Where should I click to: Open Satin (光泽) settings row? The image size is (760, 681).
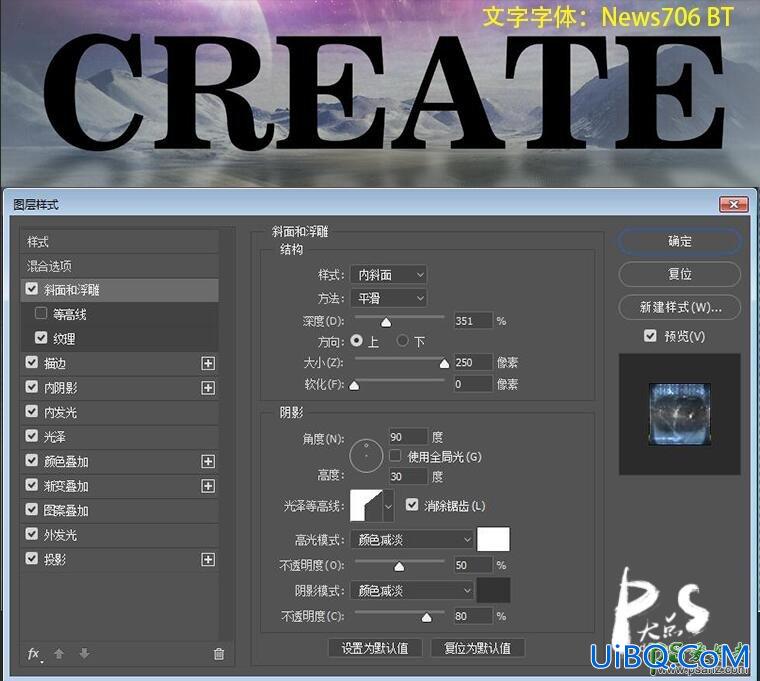pos(119,437)
